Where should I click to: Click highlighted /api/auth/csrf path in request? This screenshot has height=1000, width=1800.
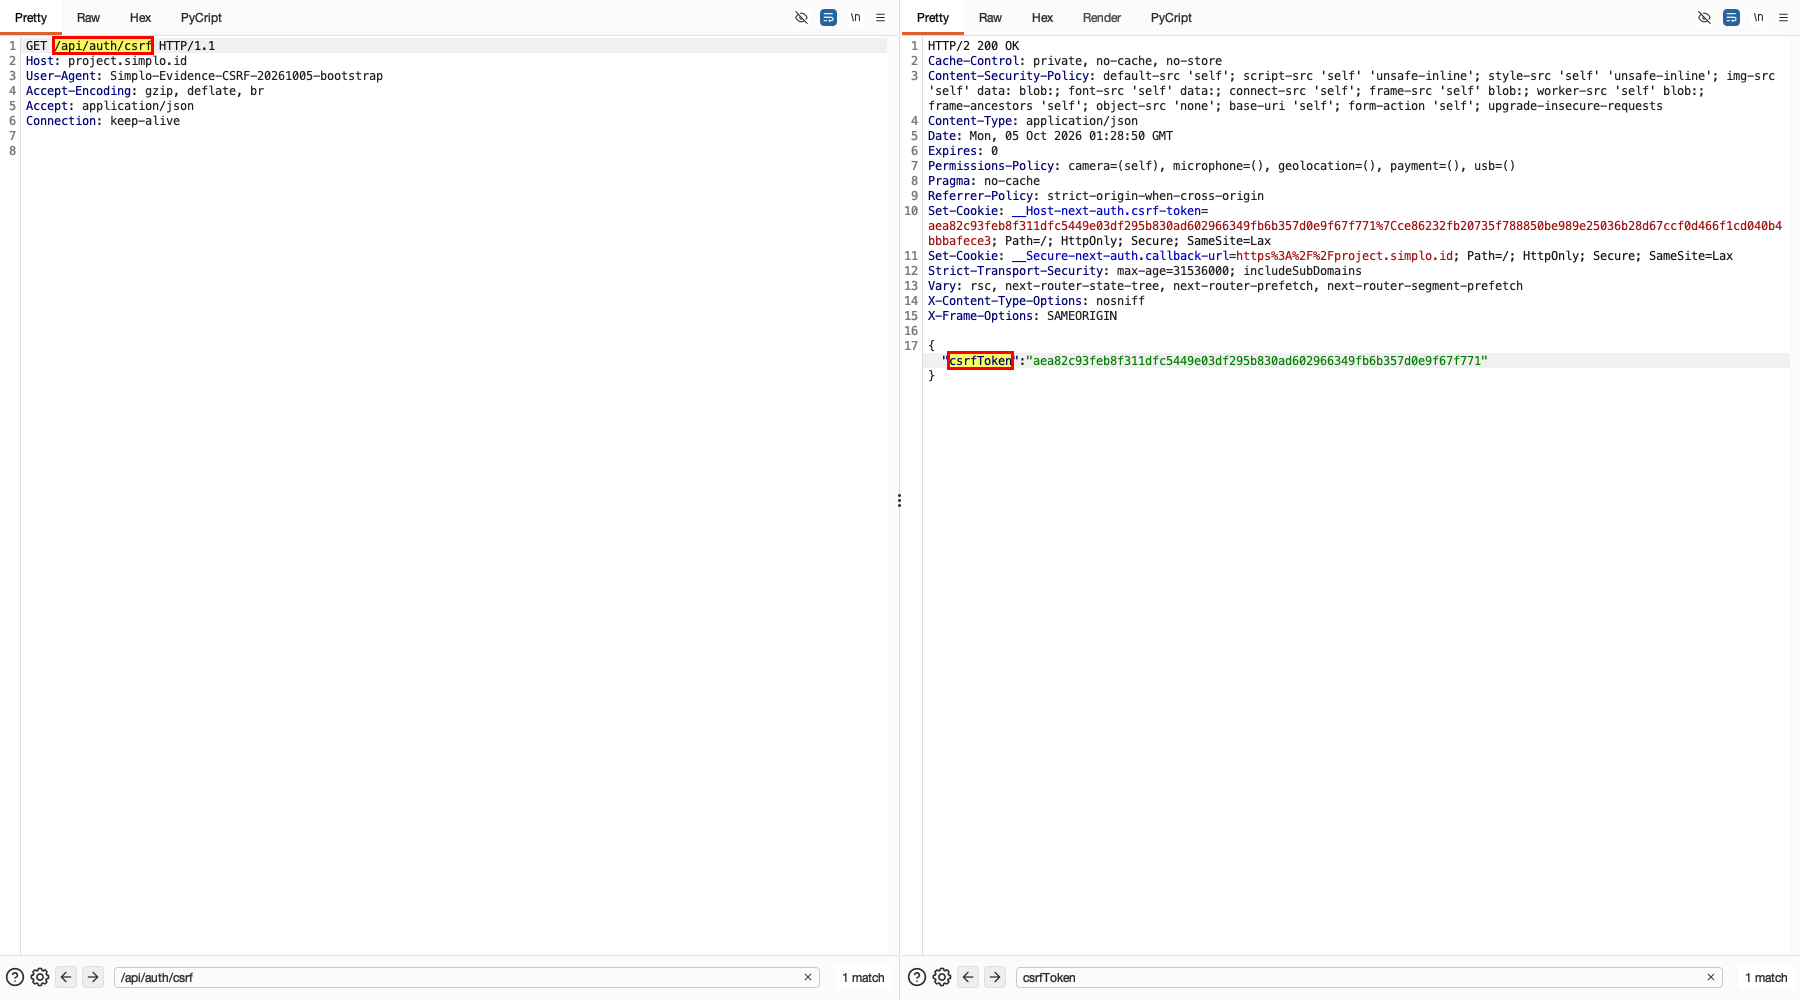click(103, 46)
